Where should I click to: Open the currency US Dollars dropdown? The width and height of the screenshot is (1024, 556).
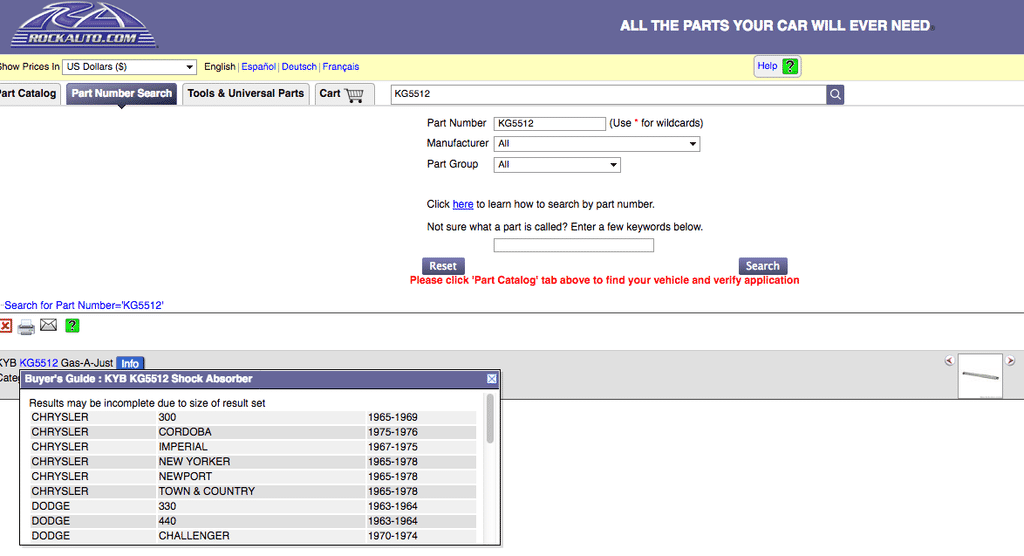coord(129,67)
